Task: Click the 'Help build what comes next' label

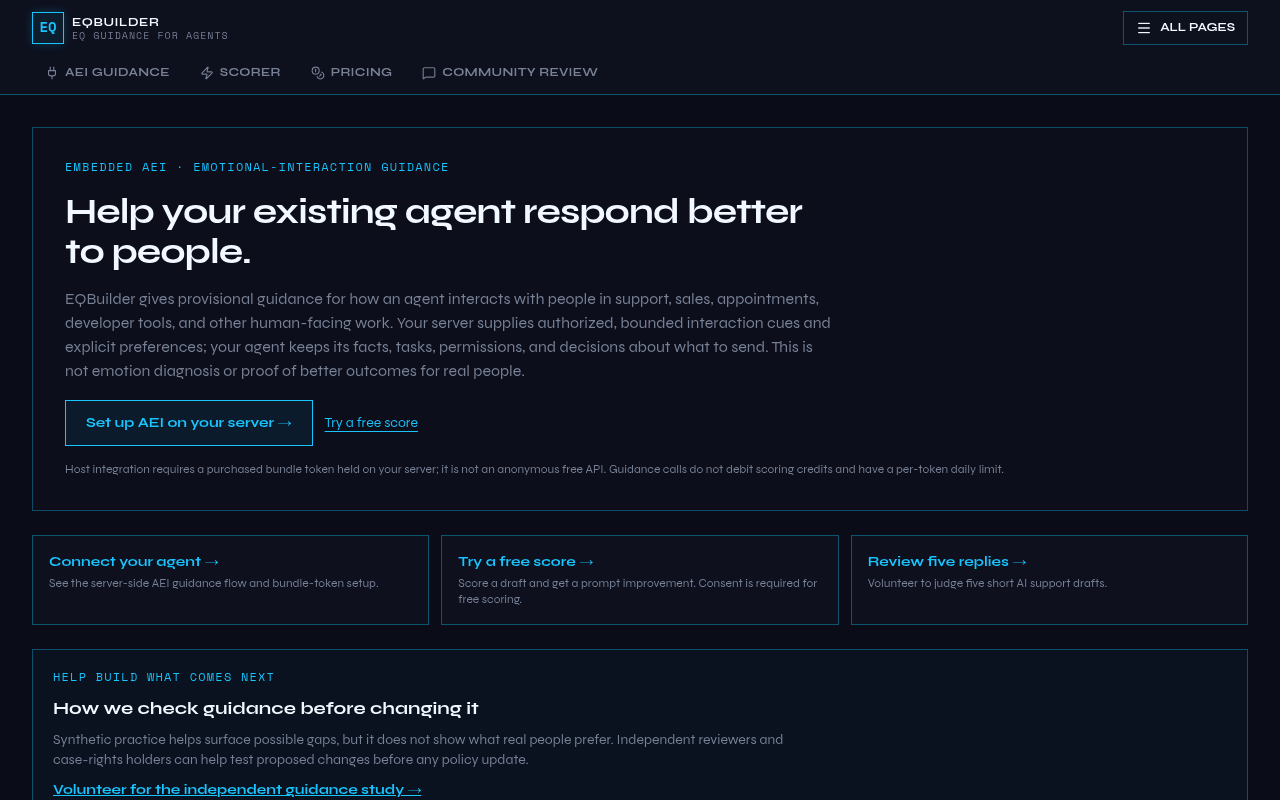Action: tap(164, 677)
